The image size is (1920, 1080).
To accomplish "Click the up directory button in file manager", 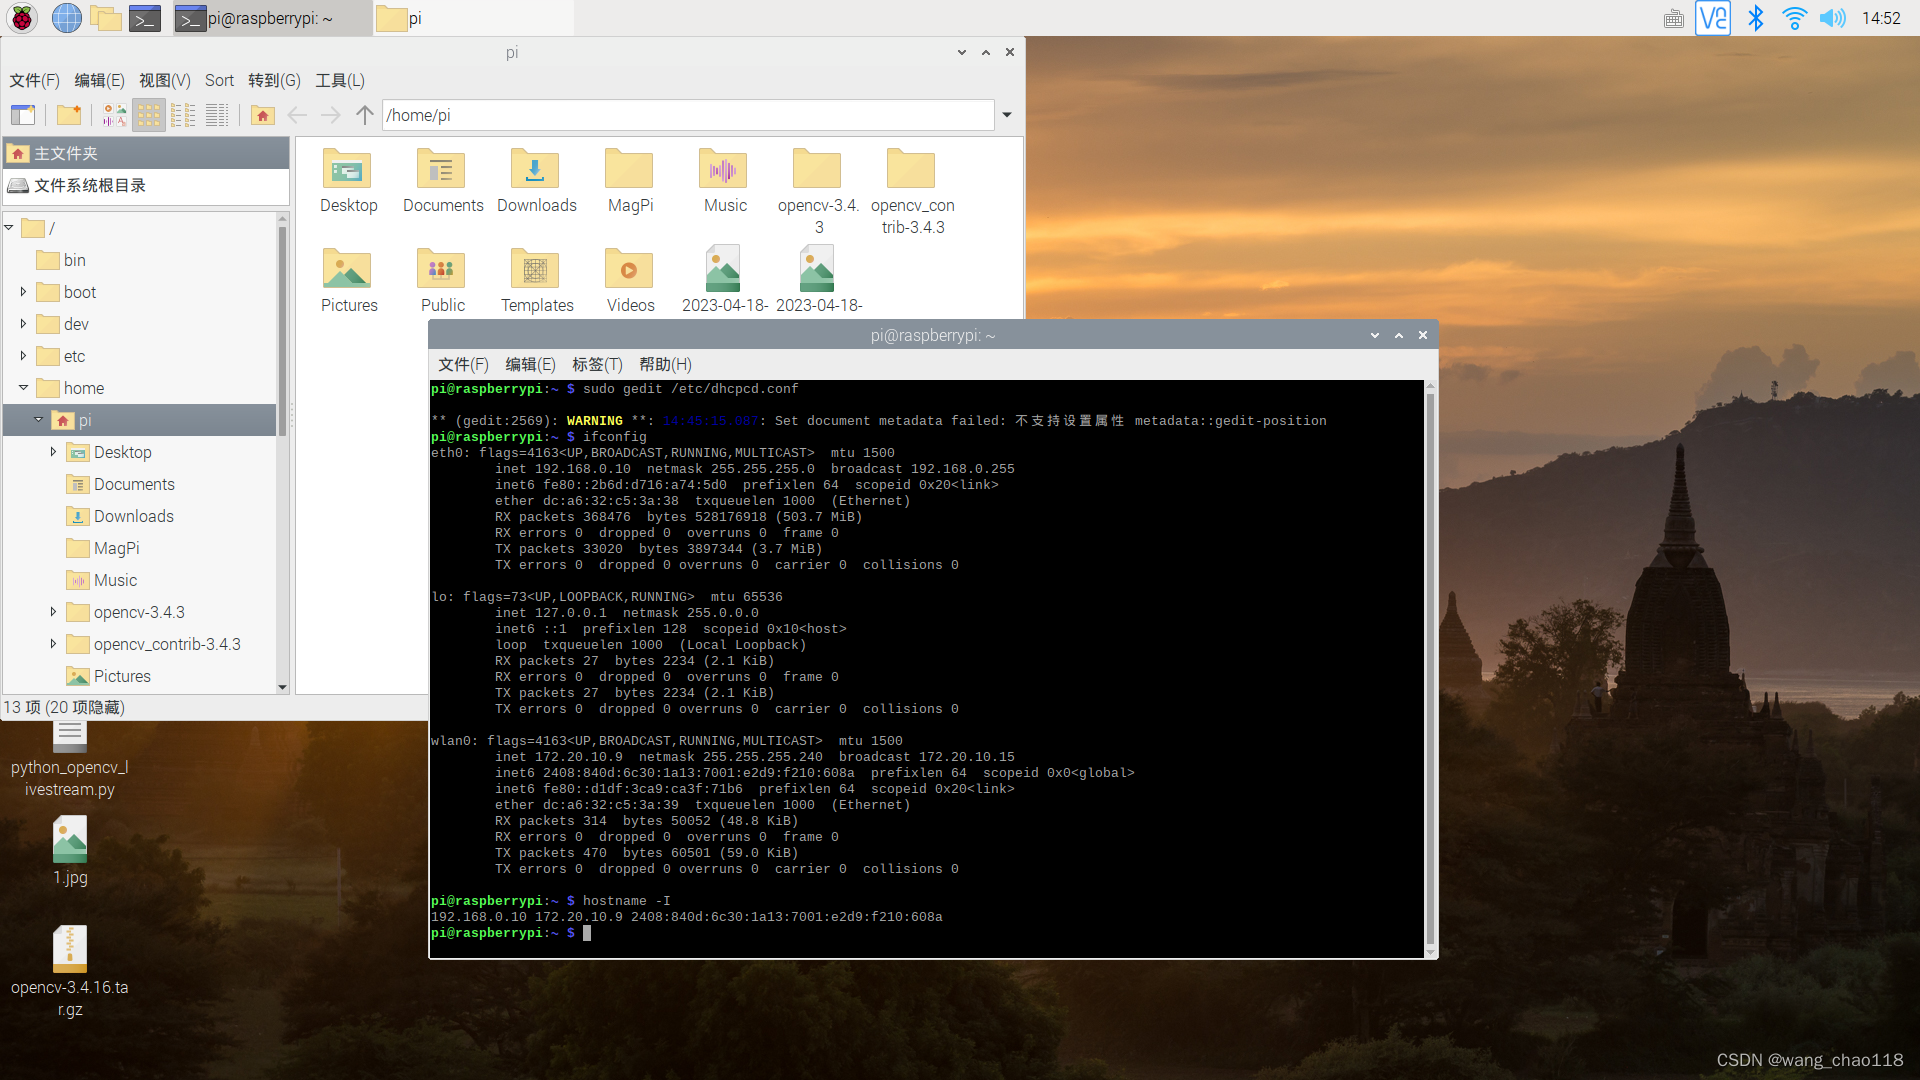I will click(x=363, y=115).
